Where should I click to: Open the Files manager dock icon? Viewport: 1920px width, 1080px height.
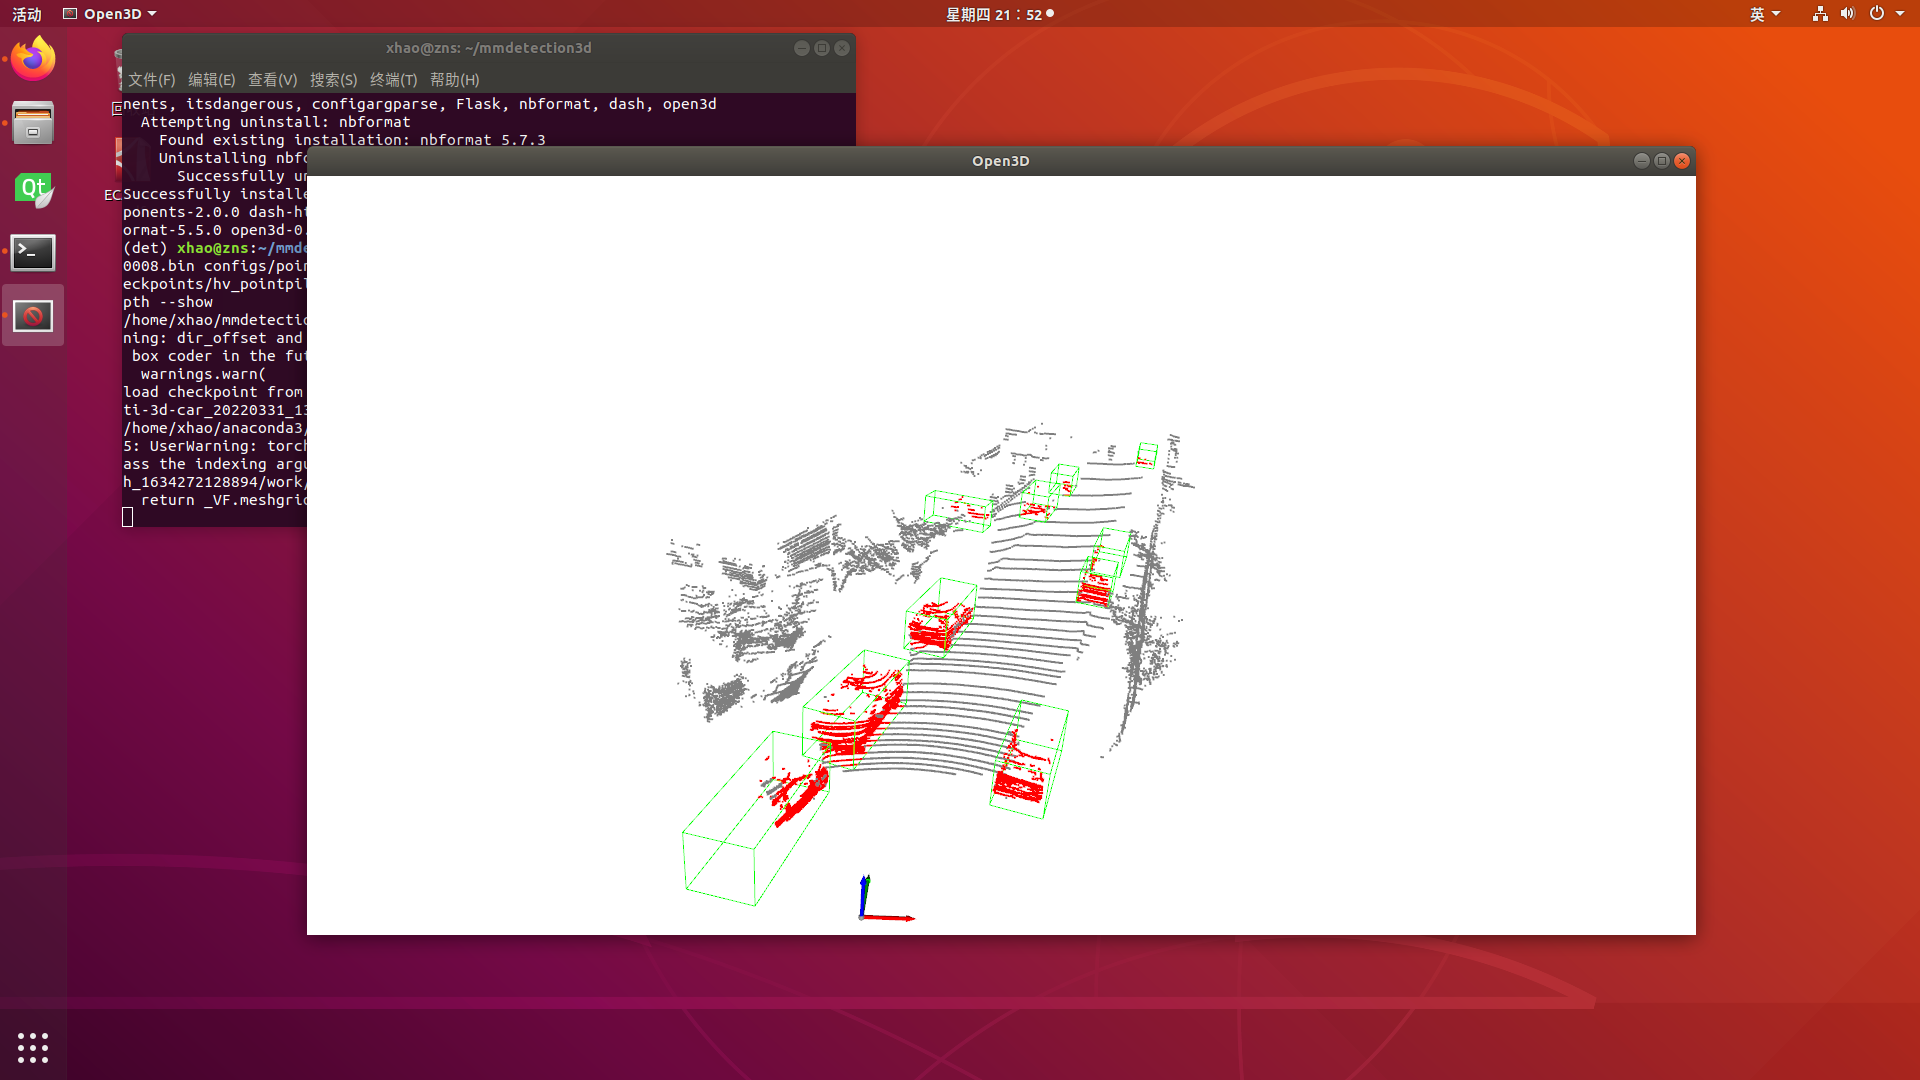pos(33,123)
